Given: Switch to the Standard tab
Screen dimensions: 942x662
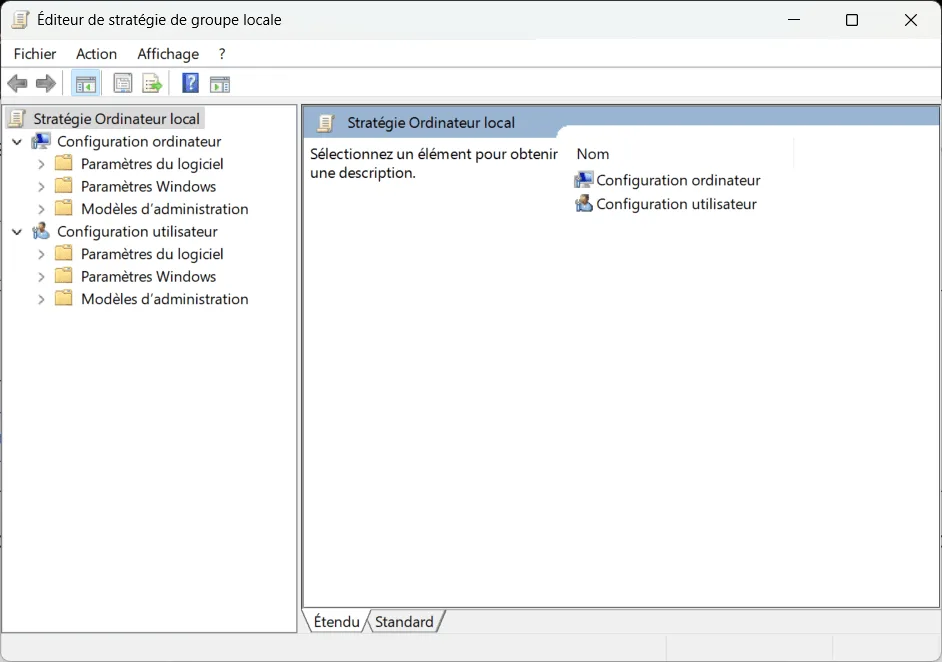Looking at the screenshot, I should 404,622.
